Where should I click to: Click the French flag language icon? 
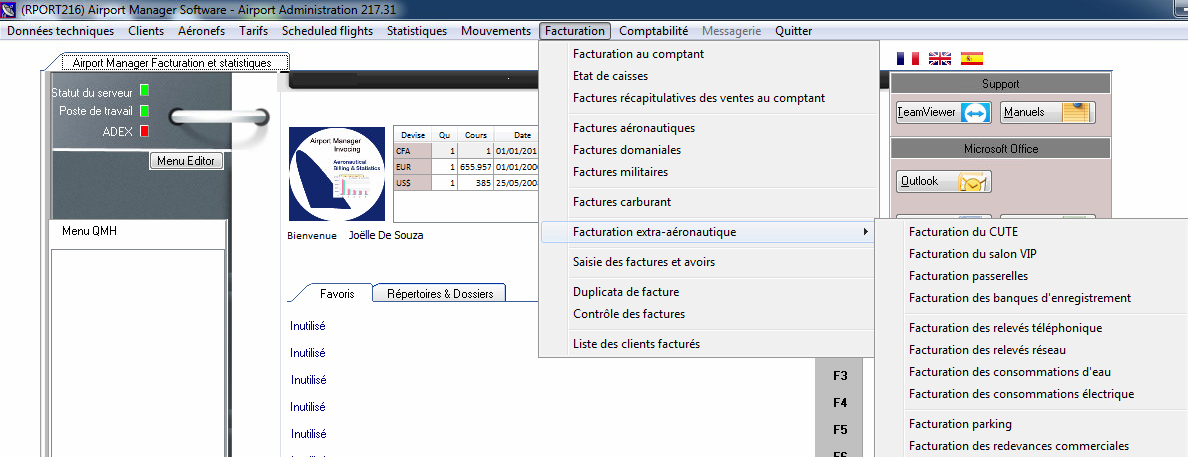908,59
